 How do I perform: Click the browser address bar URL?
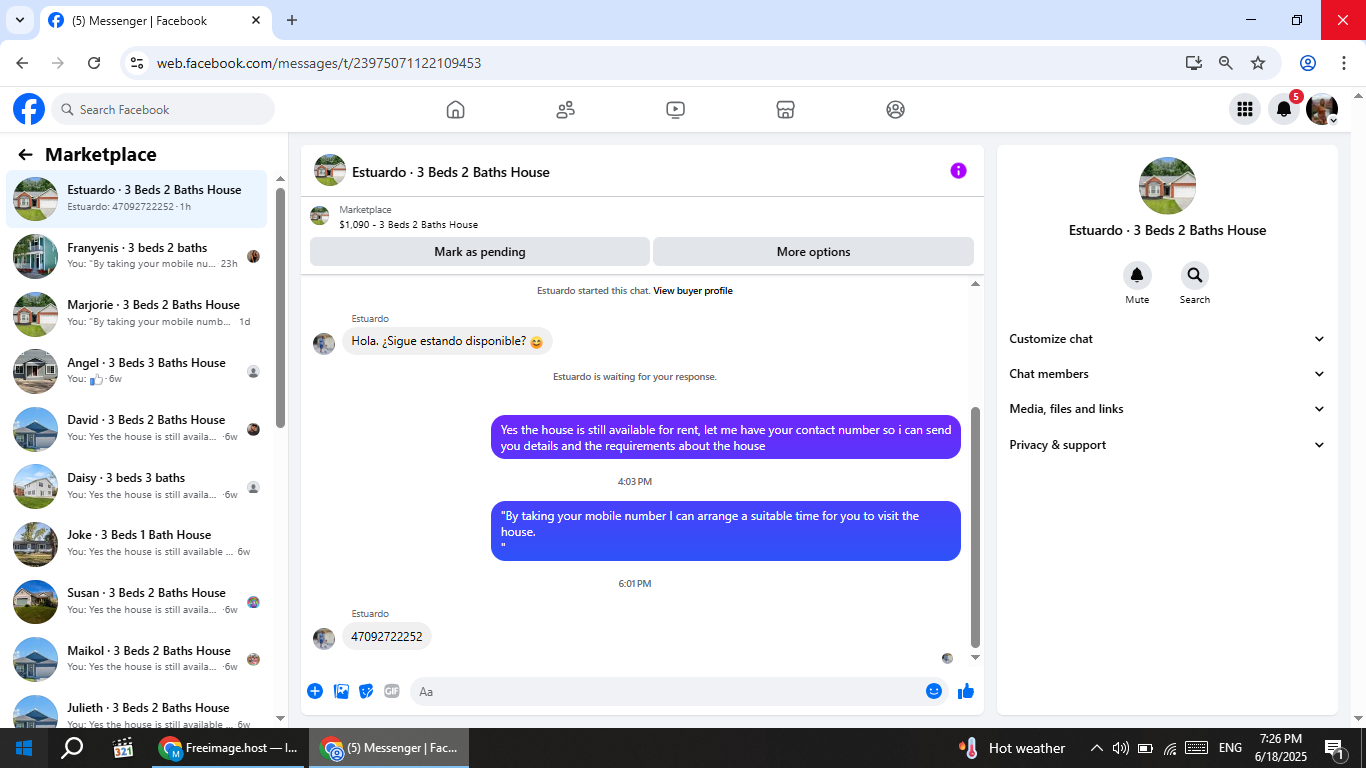pyautogui.click(x=319, y=63)
